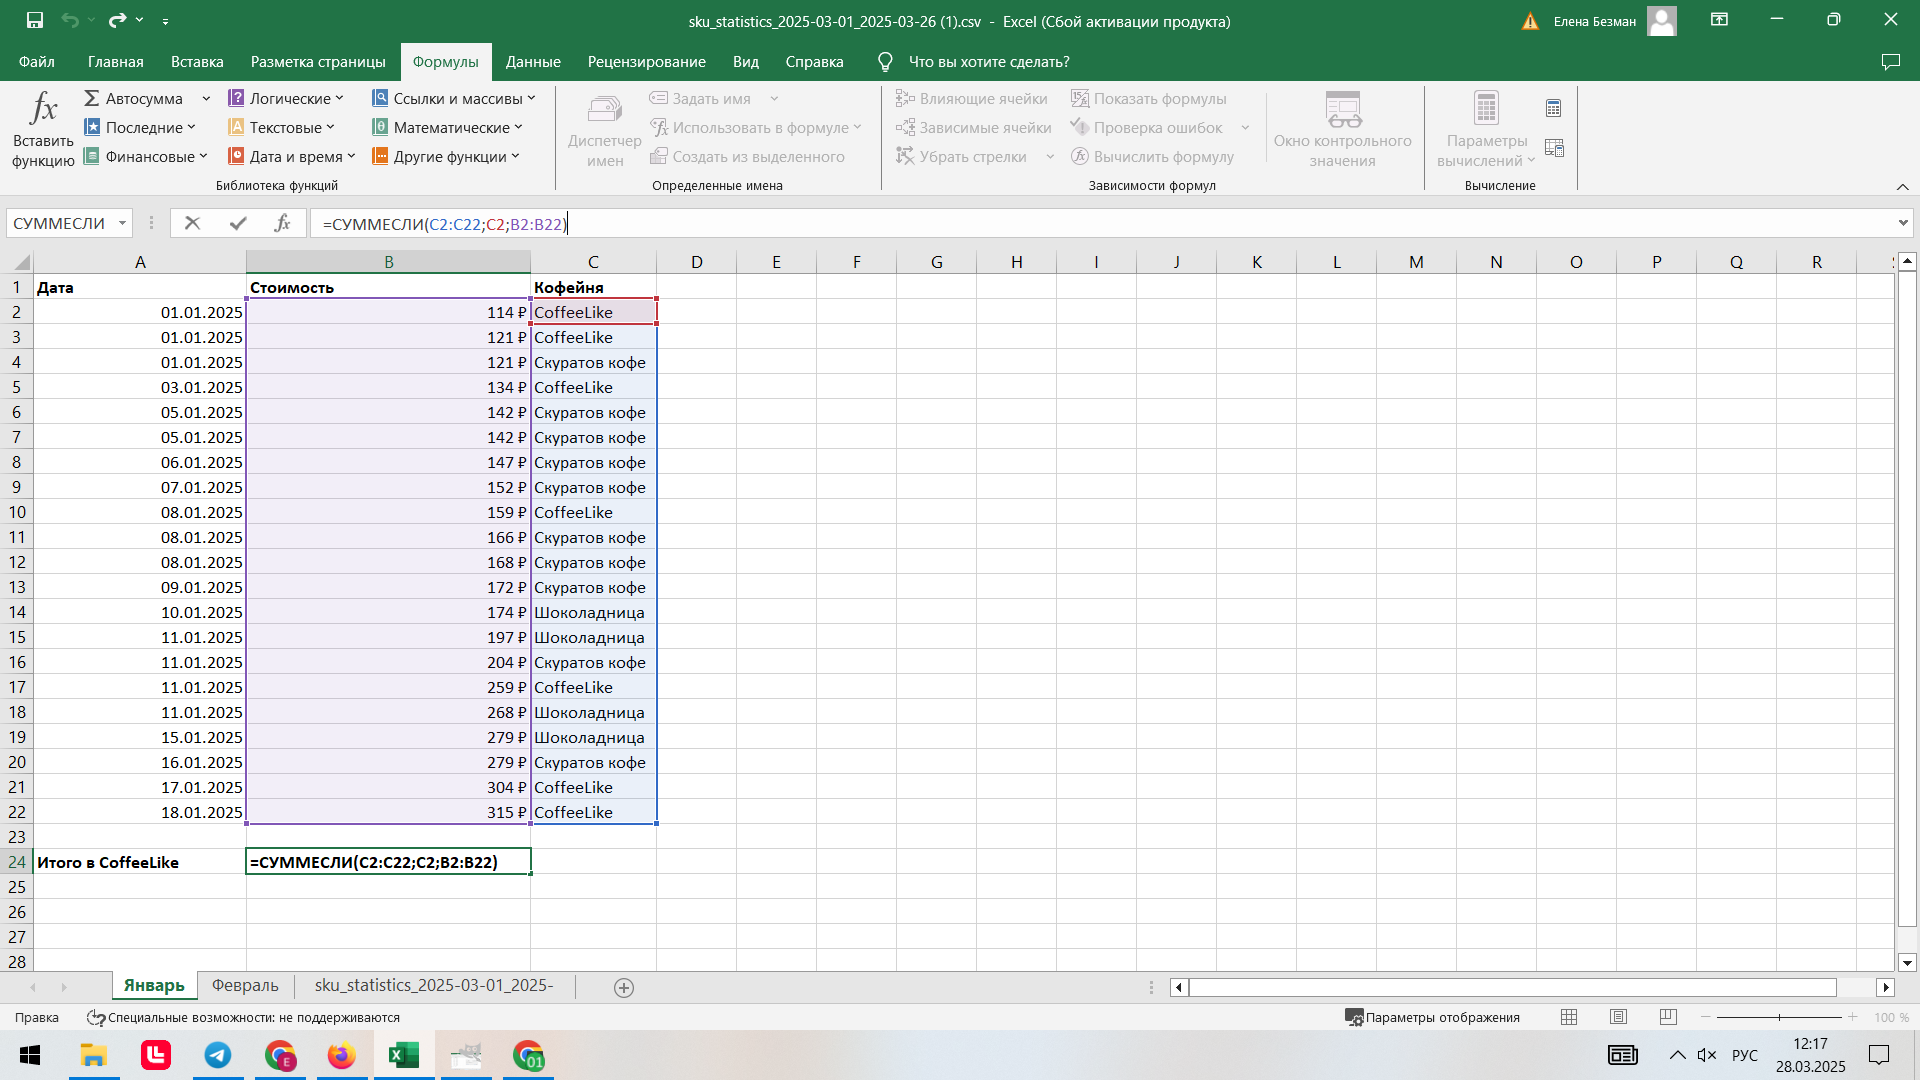Open the comments speech bubble icon
Screen dimensions: 1920x1080
[x=1890, y=62]
